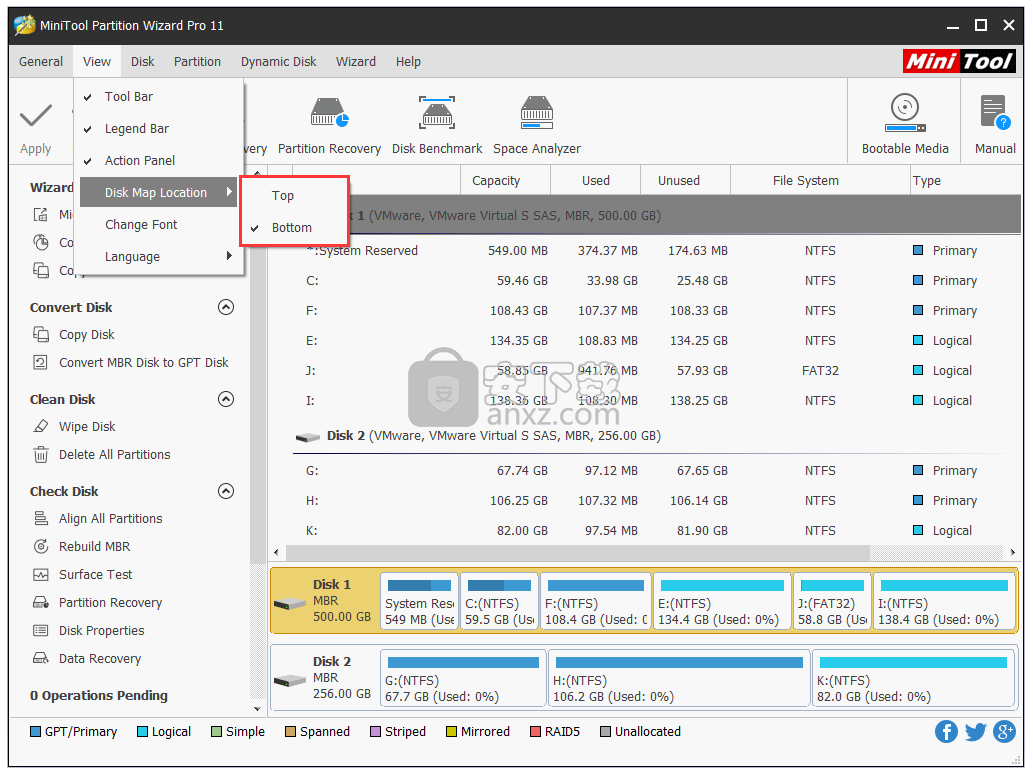Select the E:(NTFS) partition block in disk map
The height and width of the screenshot is (777, 1033).
click(721, 602)
